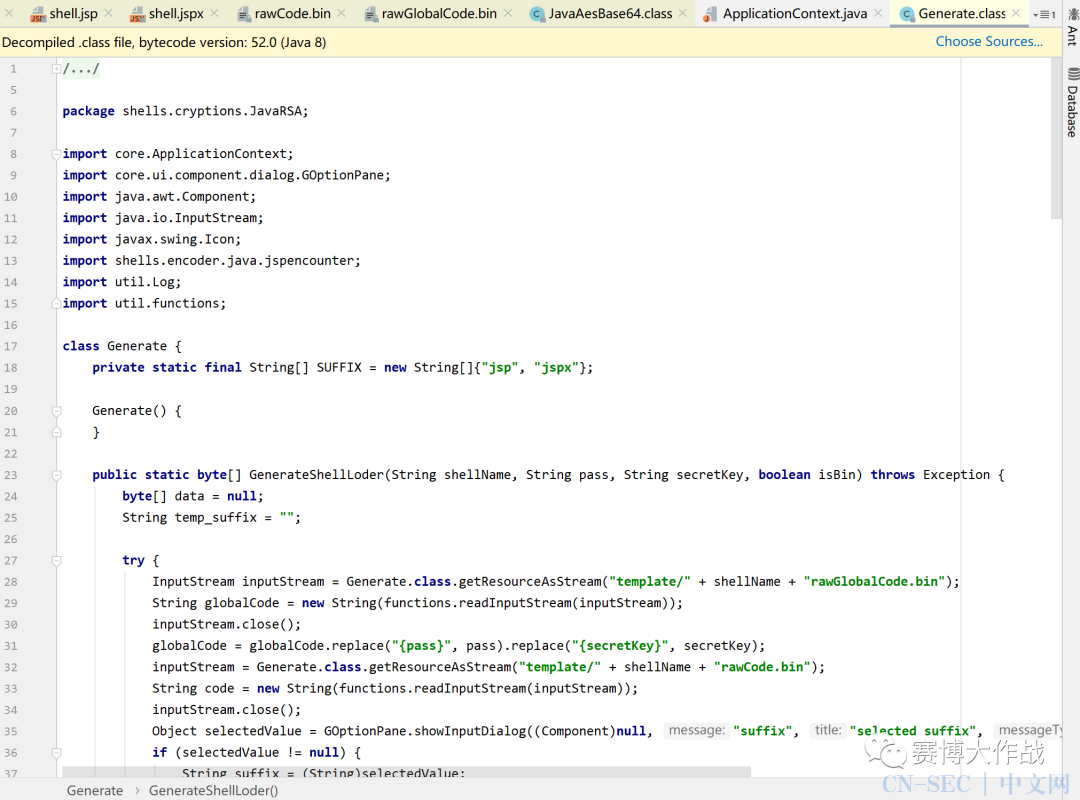Click the SUFFIX constant name on line 18
The height and width of the screenshot is (800, 1080).
click(x=339, y=367)
